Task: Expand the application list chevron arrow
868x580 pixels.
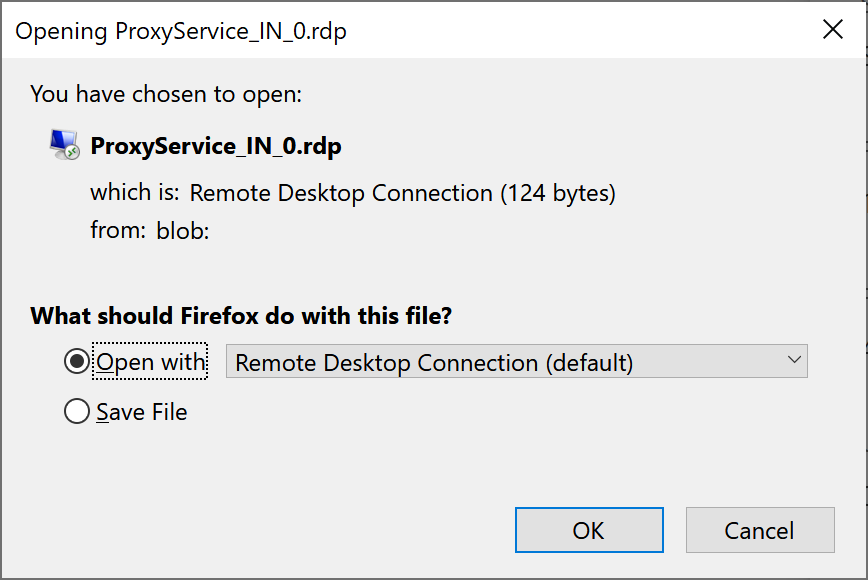Action: point(794,360)
